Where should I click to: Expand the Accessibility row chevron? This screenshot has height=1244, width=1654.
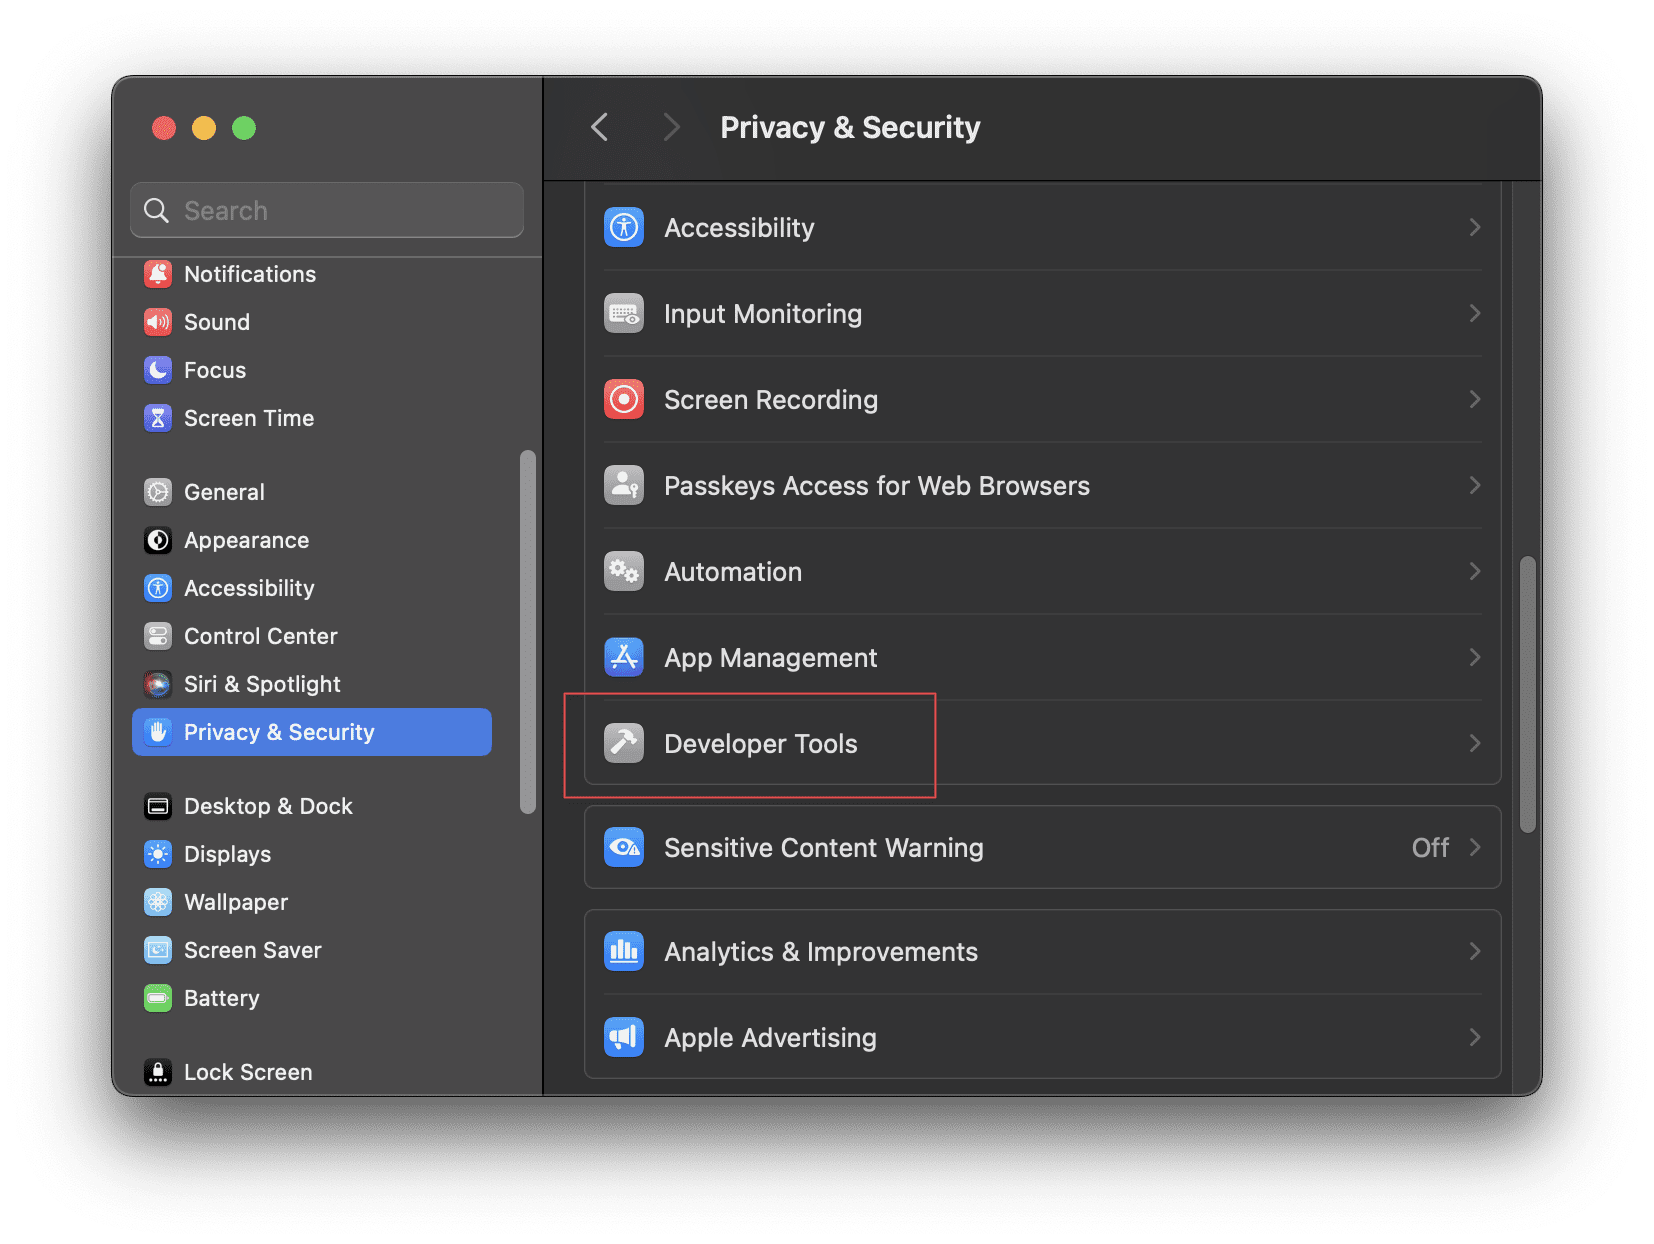tap(1475, 228)
